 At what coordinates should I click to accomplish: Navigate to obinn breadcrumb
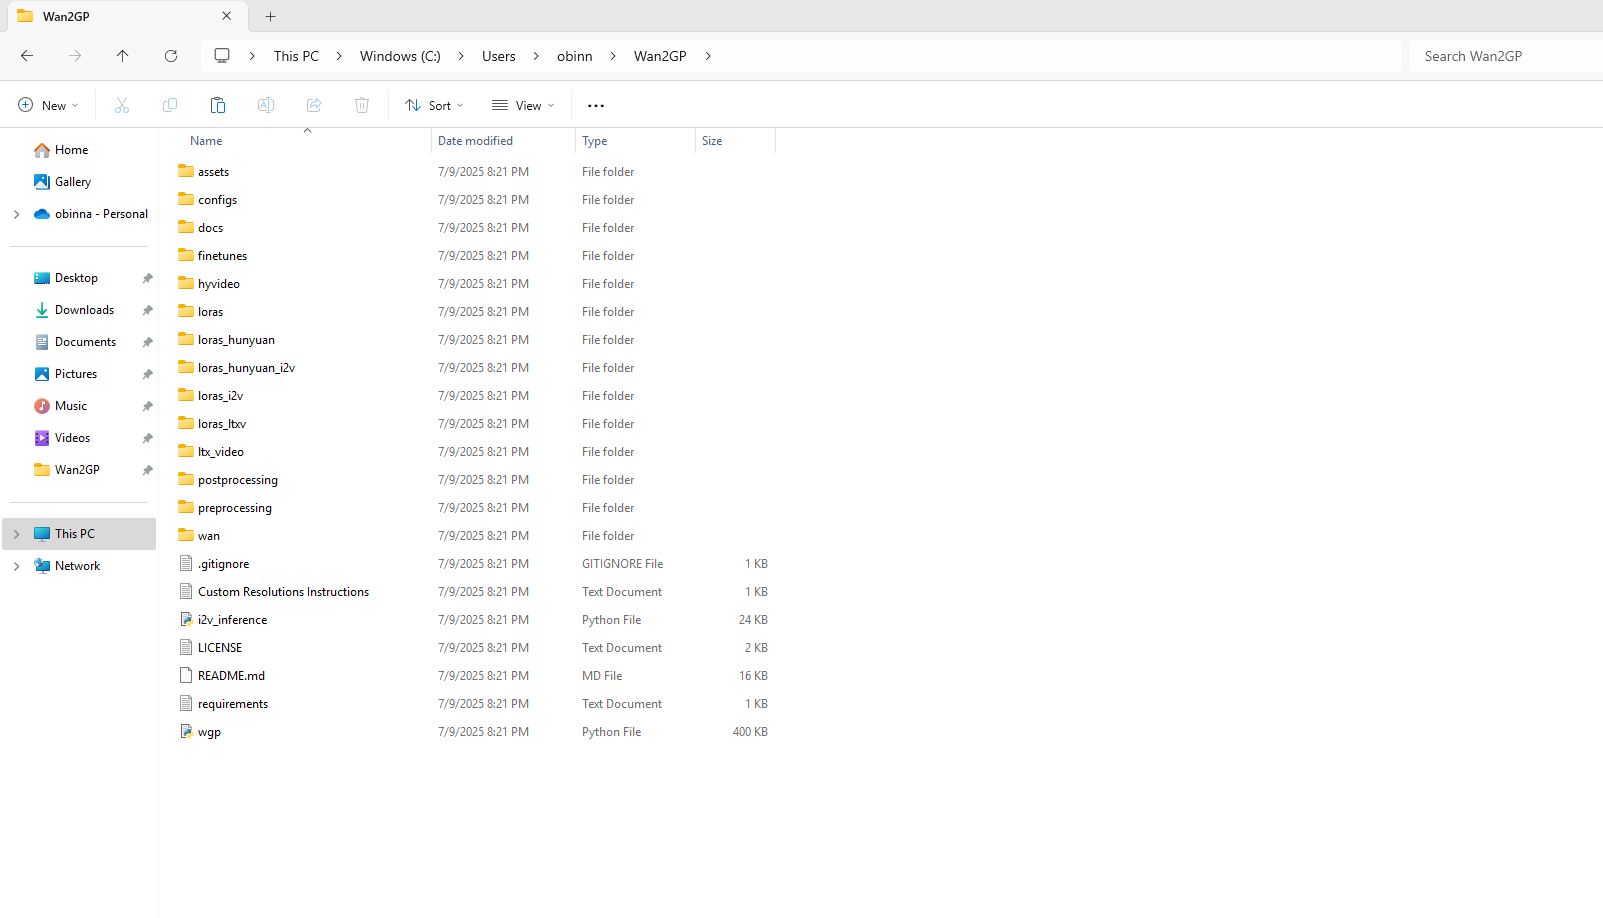click(575, 56)
